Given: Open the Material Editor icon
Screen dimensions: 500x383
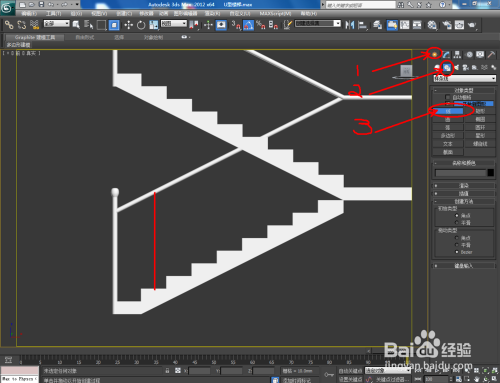Looking at the screenshot, I should (432, 25).
